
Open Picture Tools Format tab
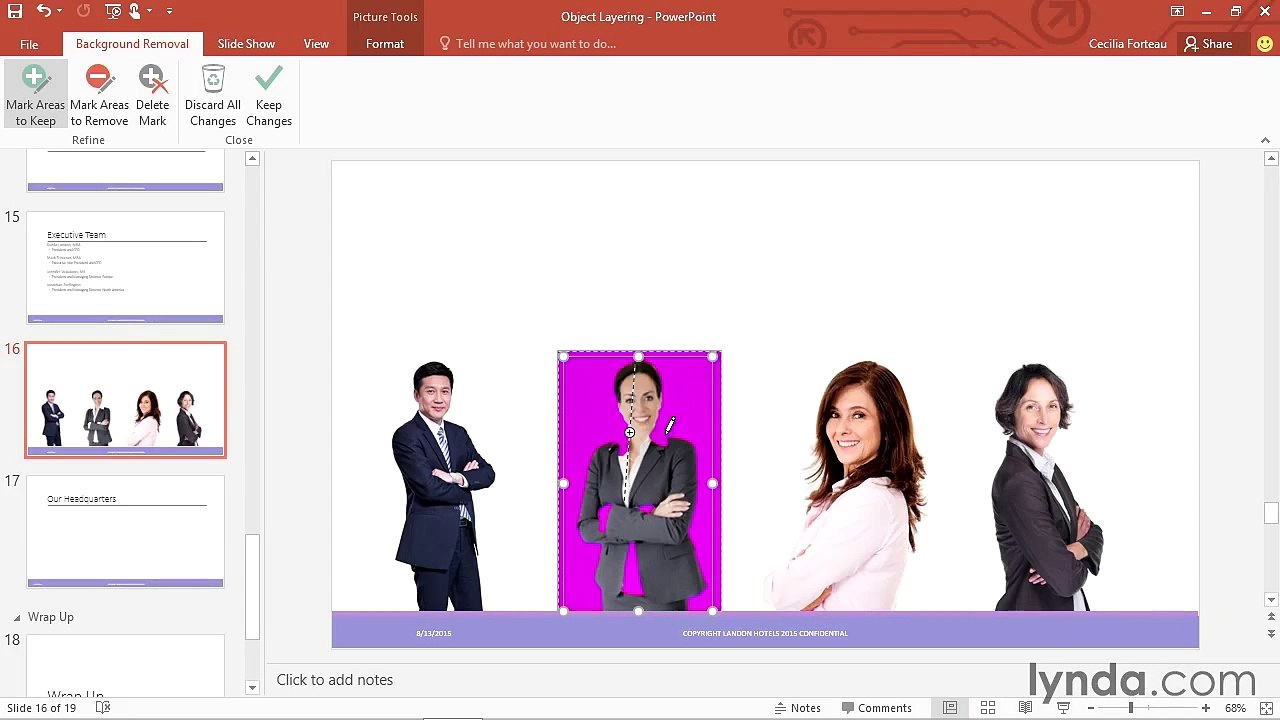point(385,44)
